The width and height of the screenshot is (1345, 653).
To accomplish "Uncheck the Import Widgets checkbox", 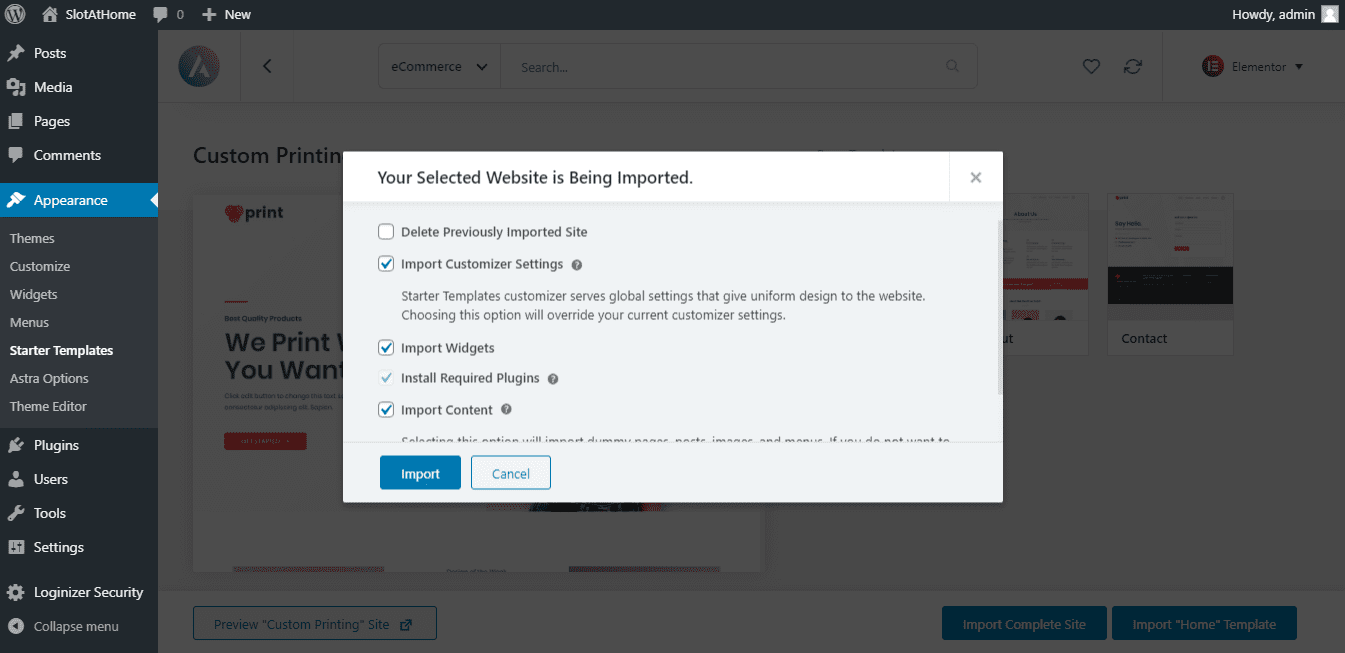I will (x=386, y=348).
